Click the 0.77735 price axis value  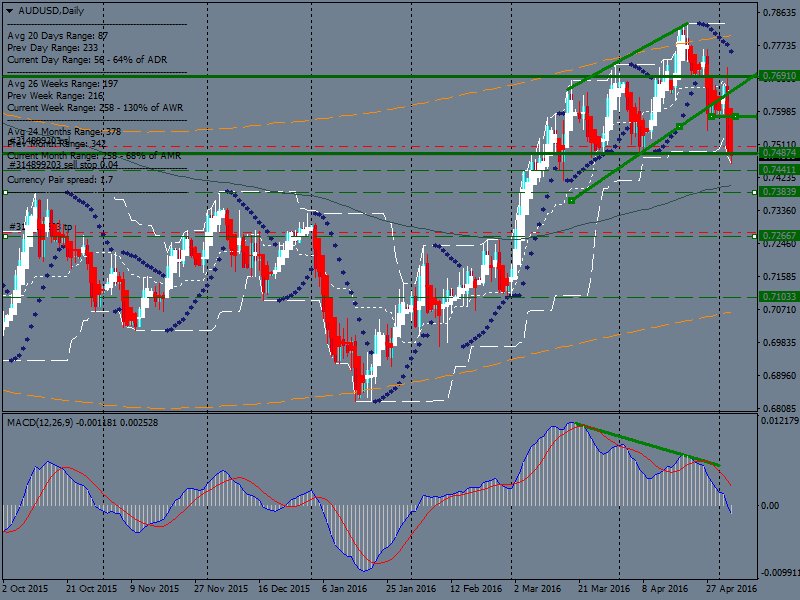tap(779, 45)
